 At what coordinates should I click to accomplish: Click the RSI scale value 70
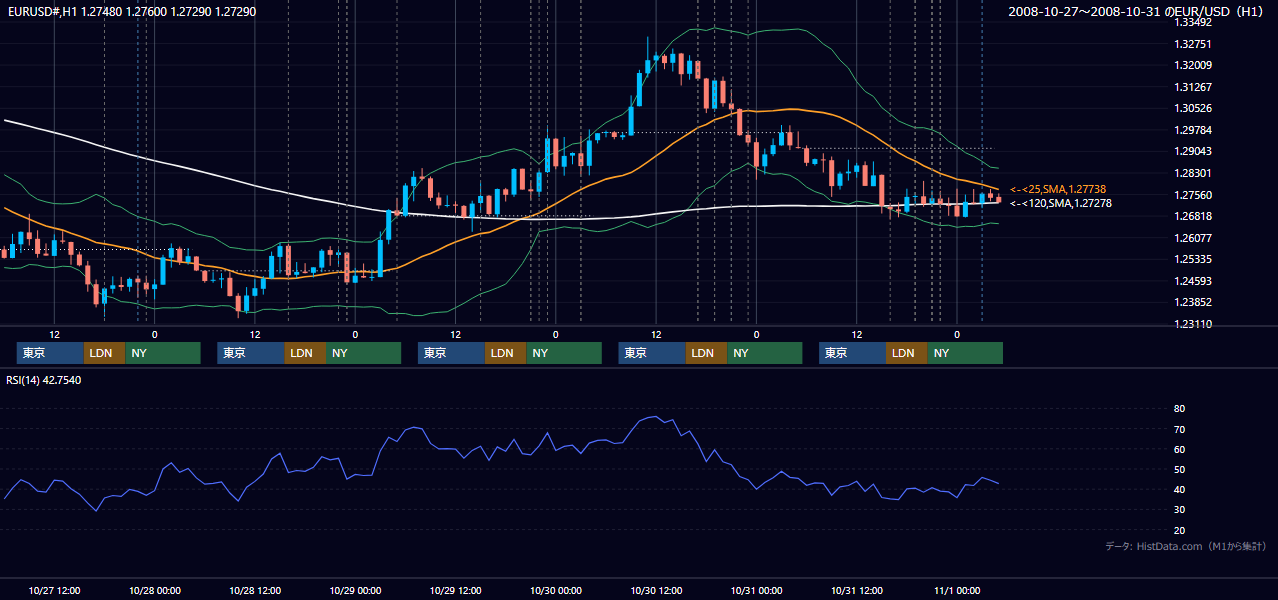1179,429
